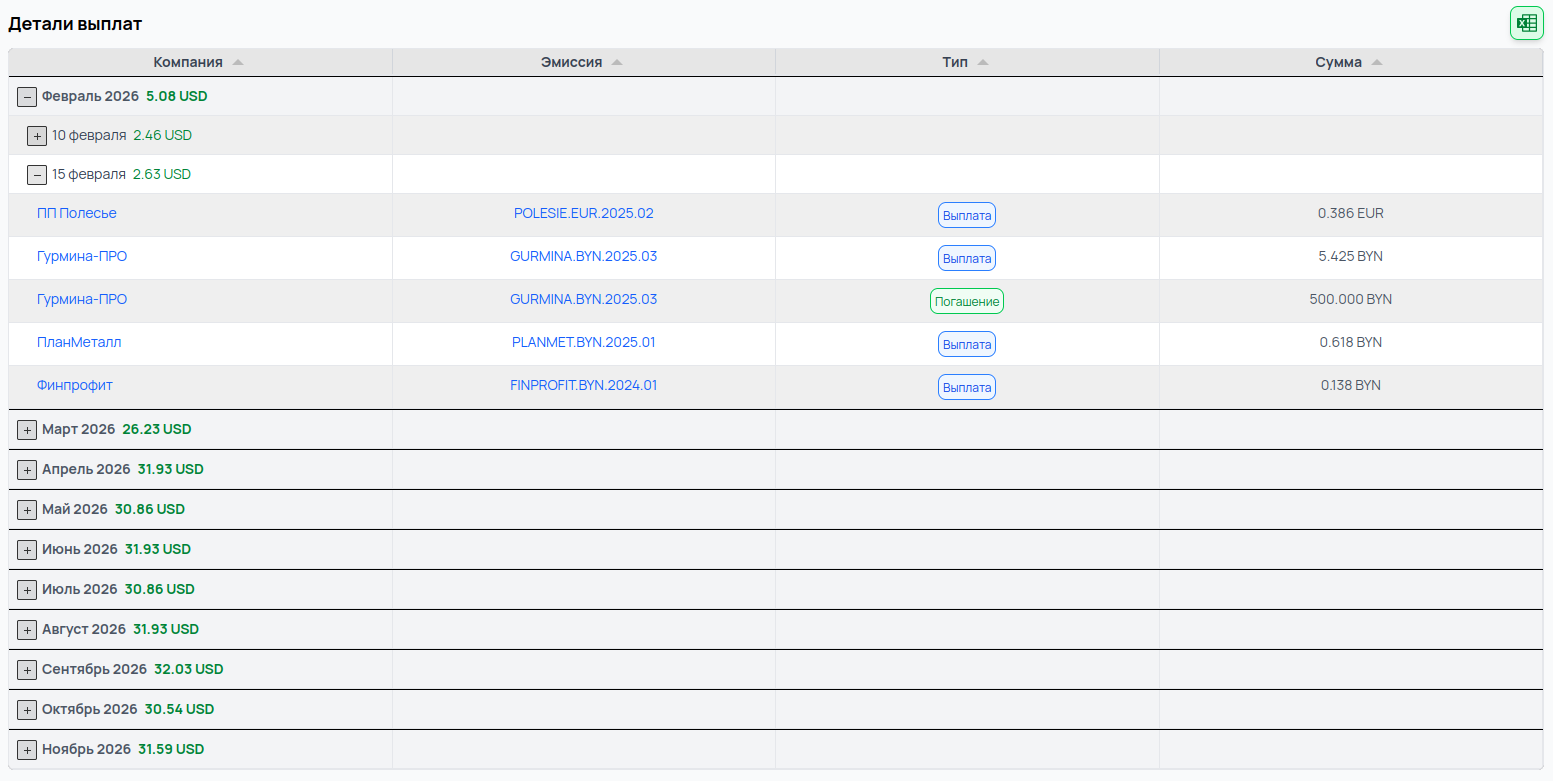
Task: Expand the Ноябрь 2026 group
Action: (26, 749)
